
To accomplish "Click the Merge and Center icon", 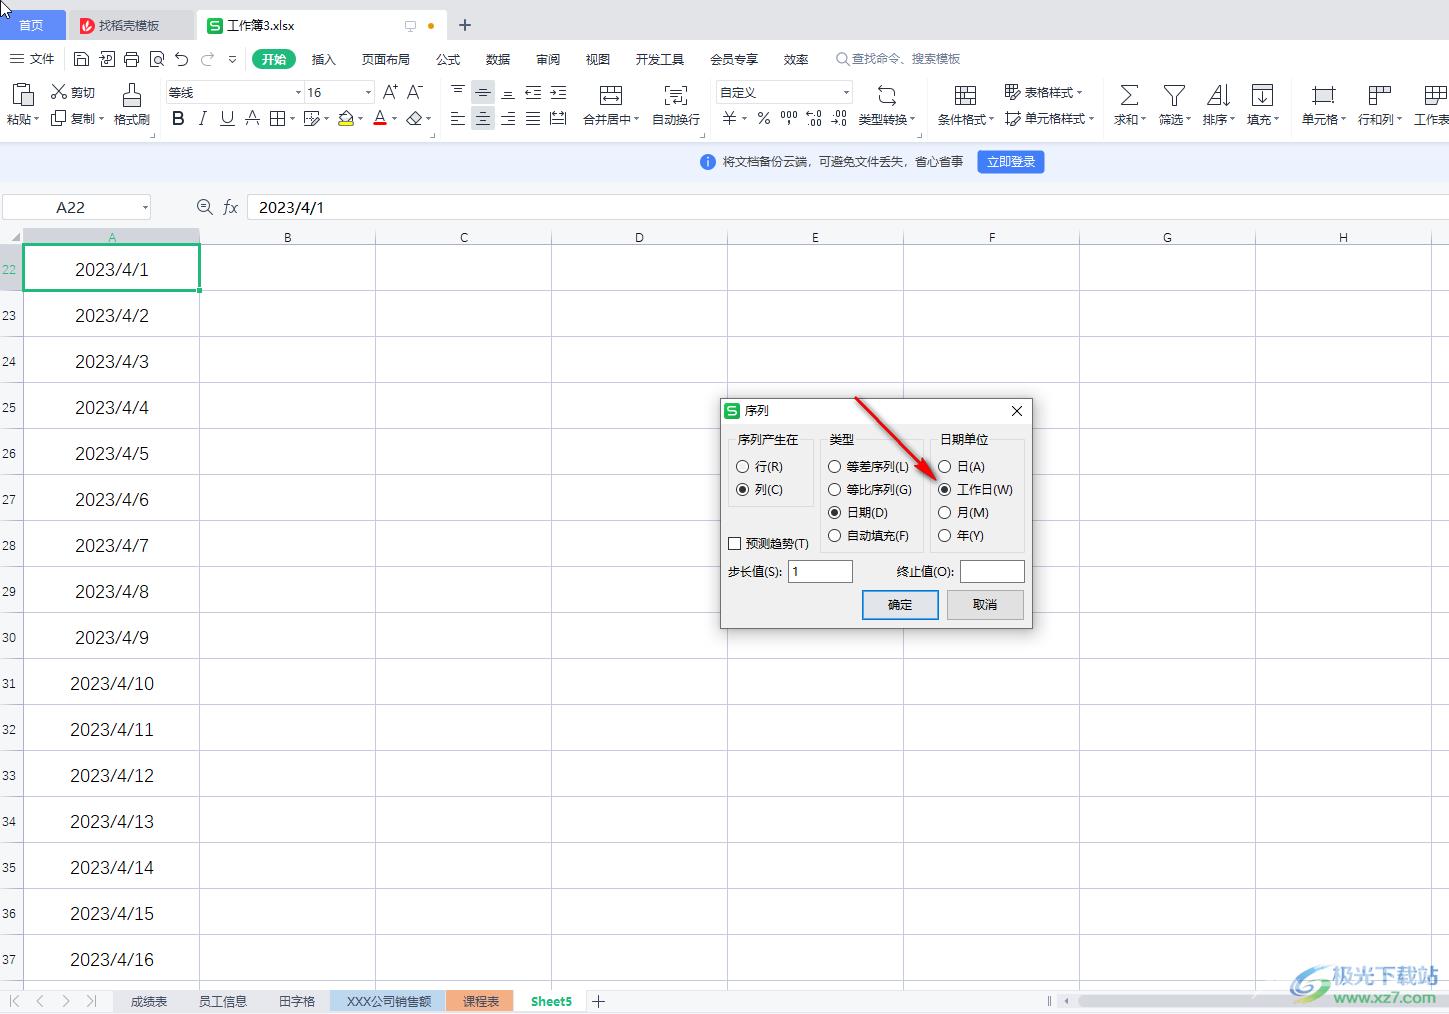I will click(x=610, y=95).
